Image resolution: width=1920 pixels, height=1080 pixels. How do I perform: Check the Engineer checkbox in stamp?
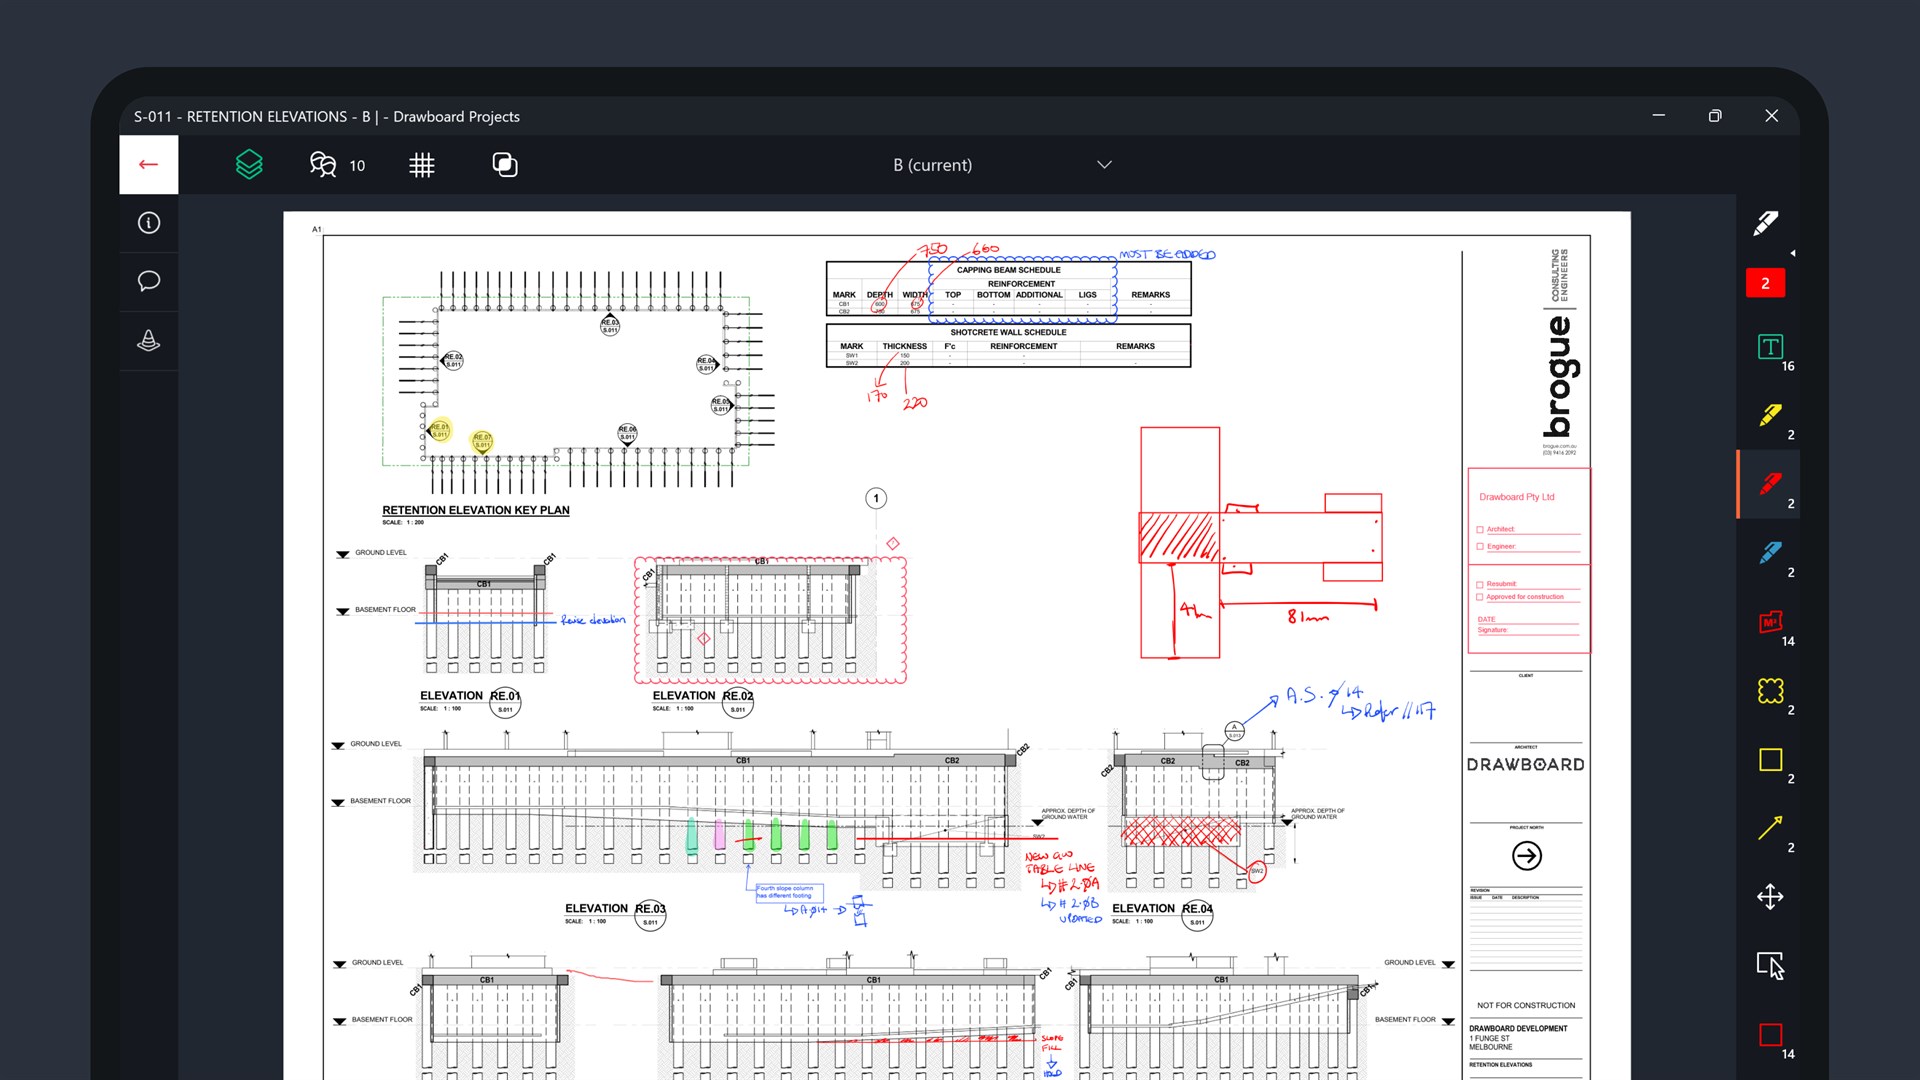coord(1480,546)
